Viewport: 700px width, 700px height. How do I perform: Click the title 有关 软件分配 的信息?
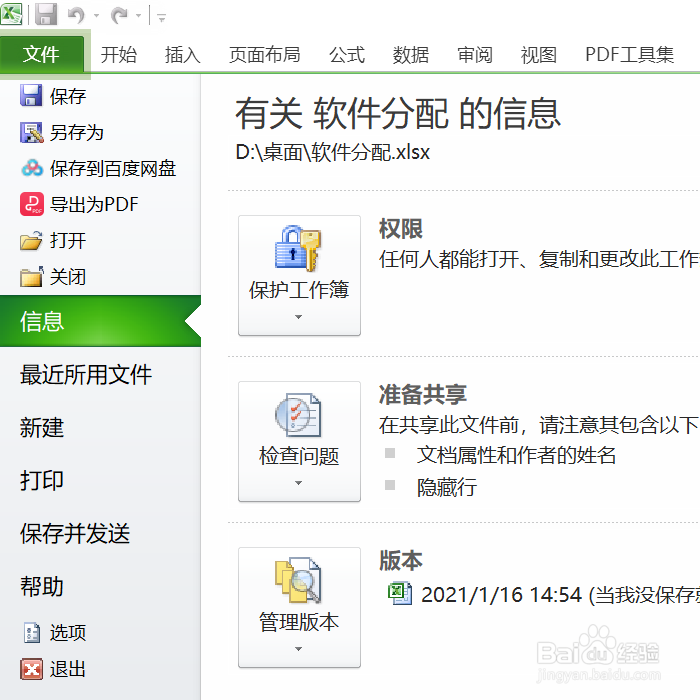click(x=398, y=114)
